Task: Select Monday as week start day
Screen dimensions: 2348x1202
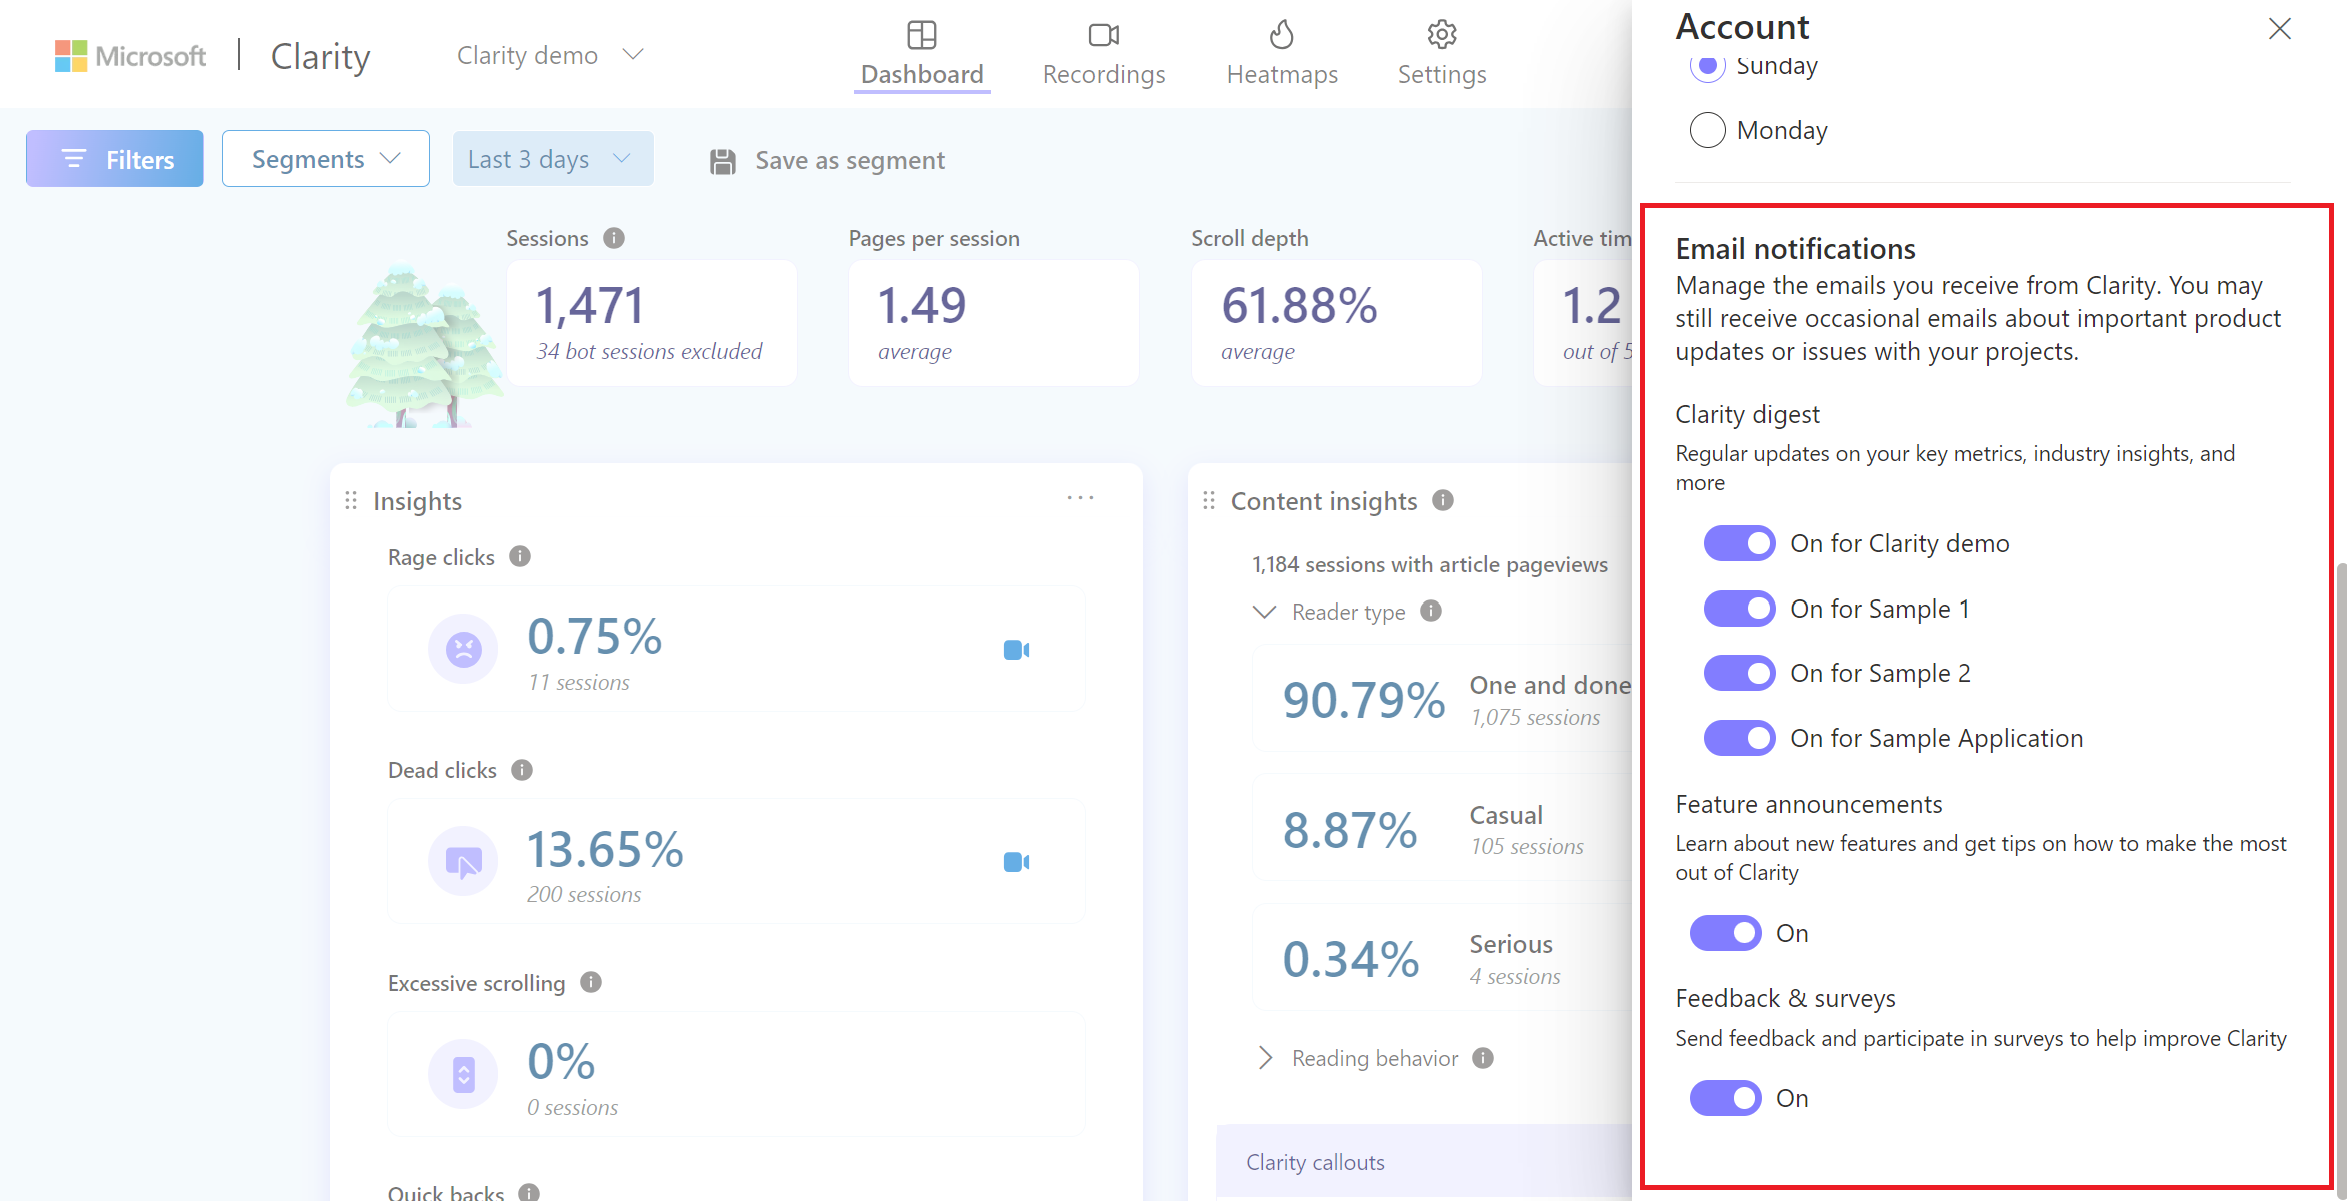Action: (1704, 129)
